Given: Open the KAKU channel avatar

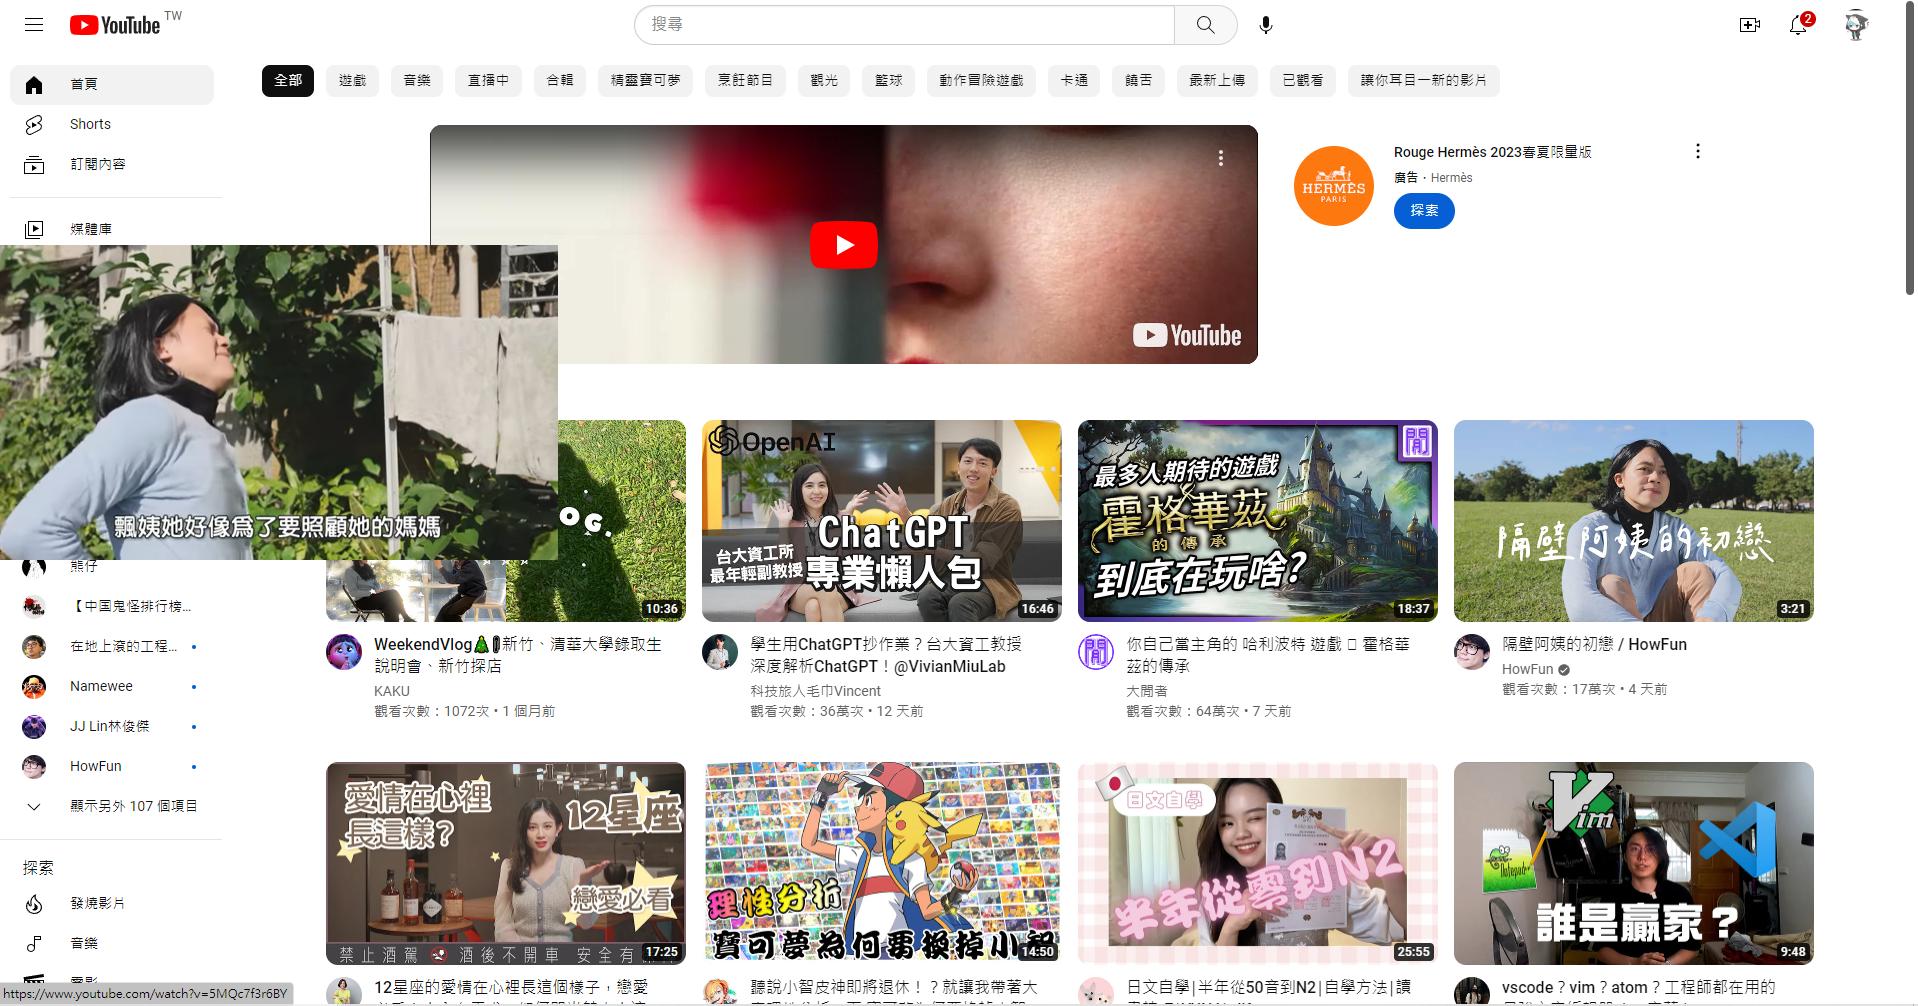Looking at the screenshot, I should pyautogui.click(x=344, y=652).
